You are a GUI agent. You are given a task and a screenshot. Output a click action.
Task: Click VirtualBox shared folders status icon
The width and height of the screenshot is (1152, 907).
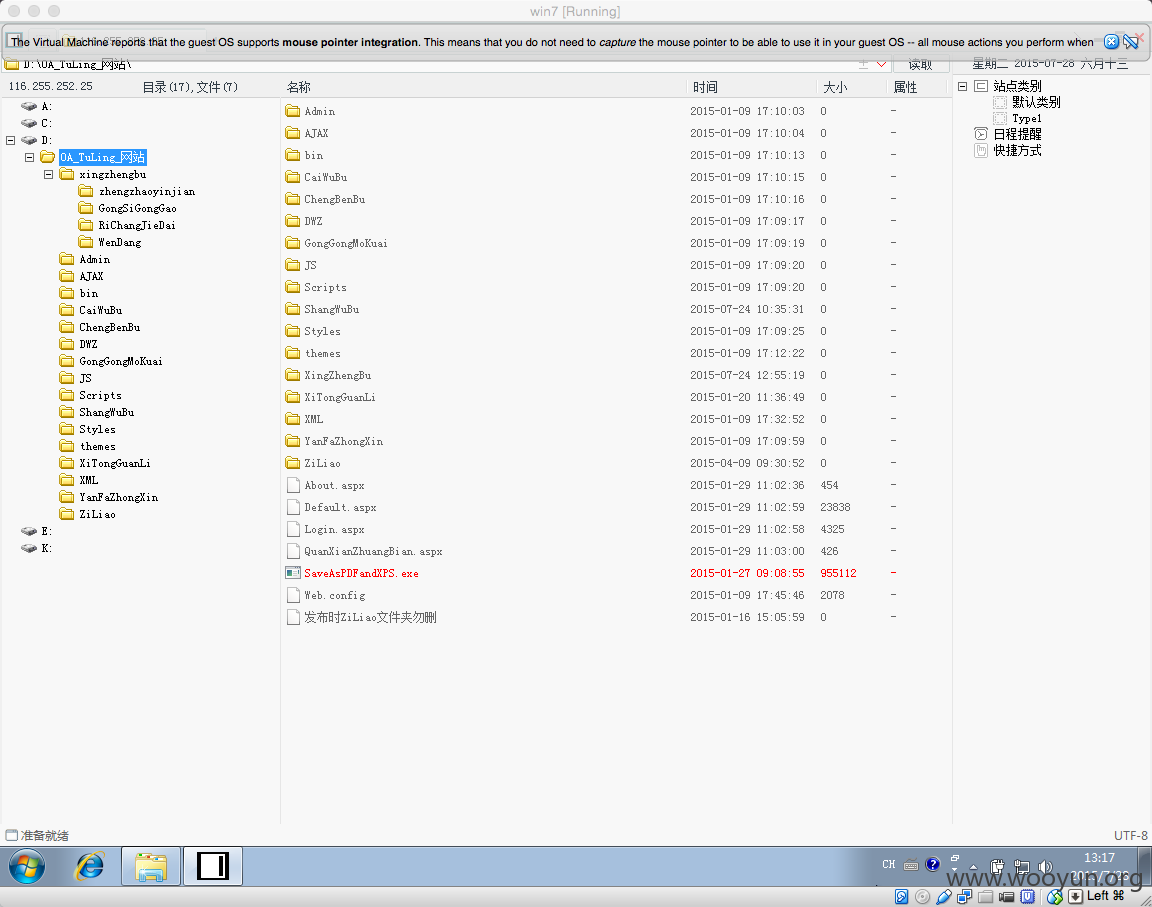click(986, 896)
